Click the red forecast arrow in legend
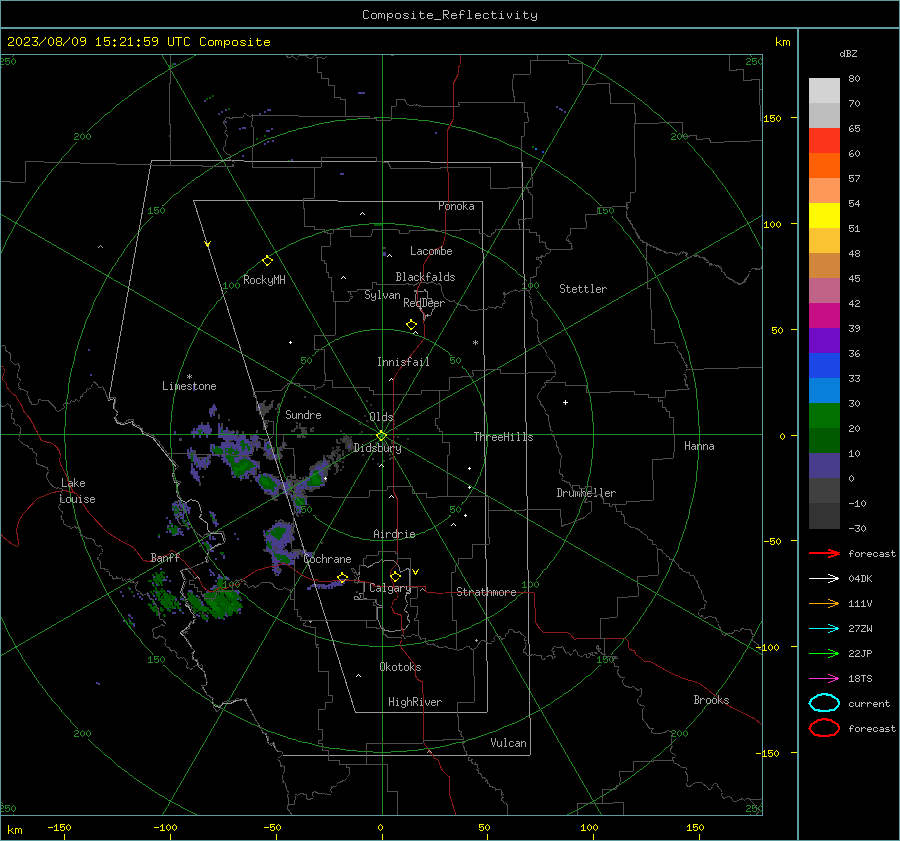Screen dimensions: 900x841 point(824,553)
